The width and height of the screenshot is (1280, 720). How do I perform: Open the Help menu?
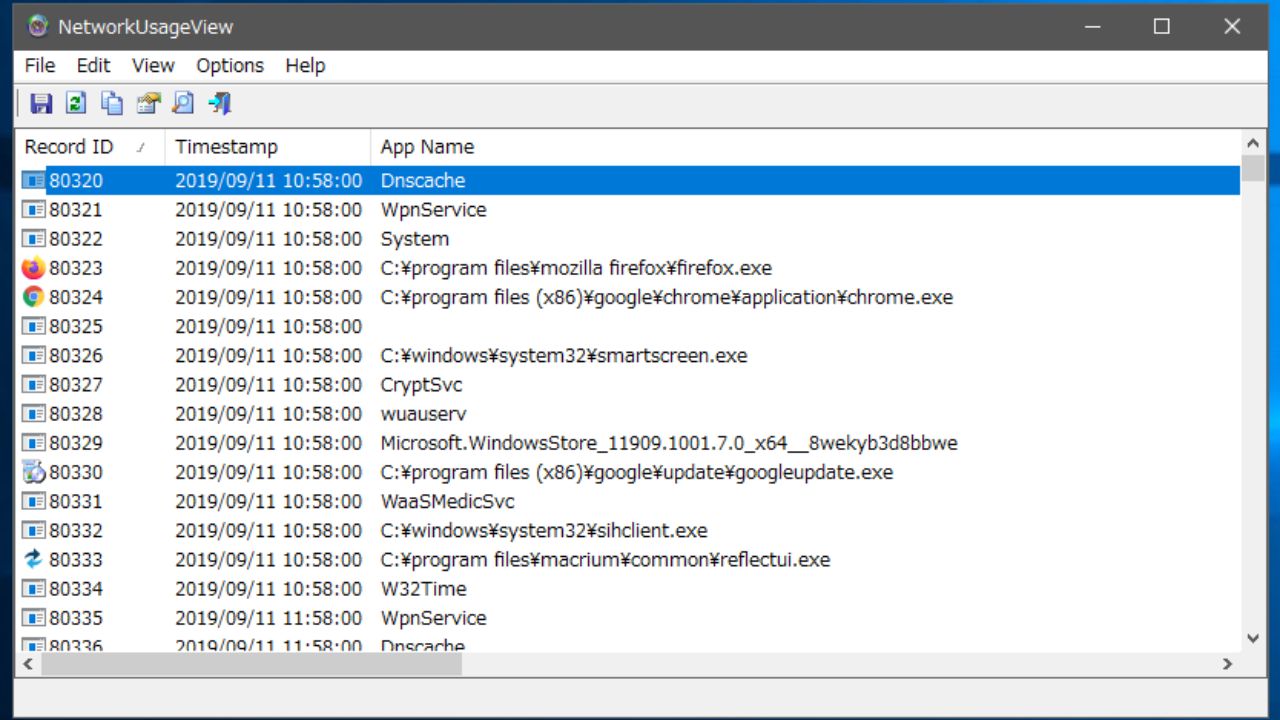305,65
